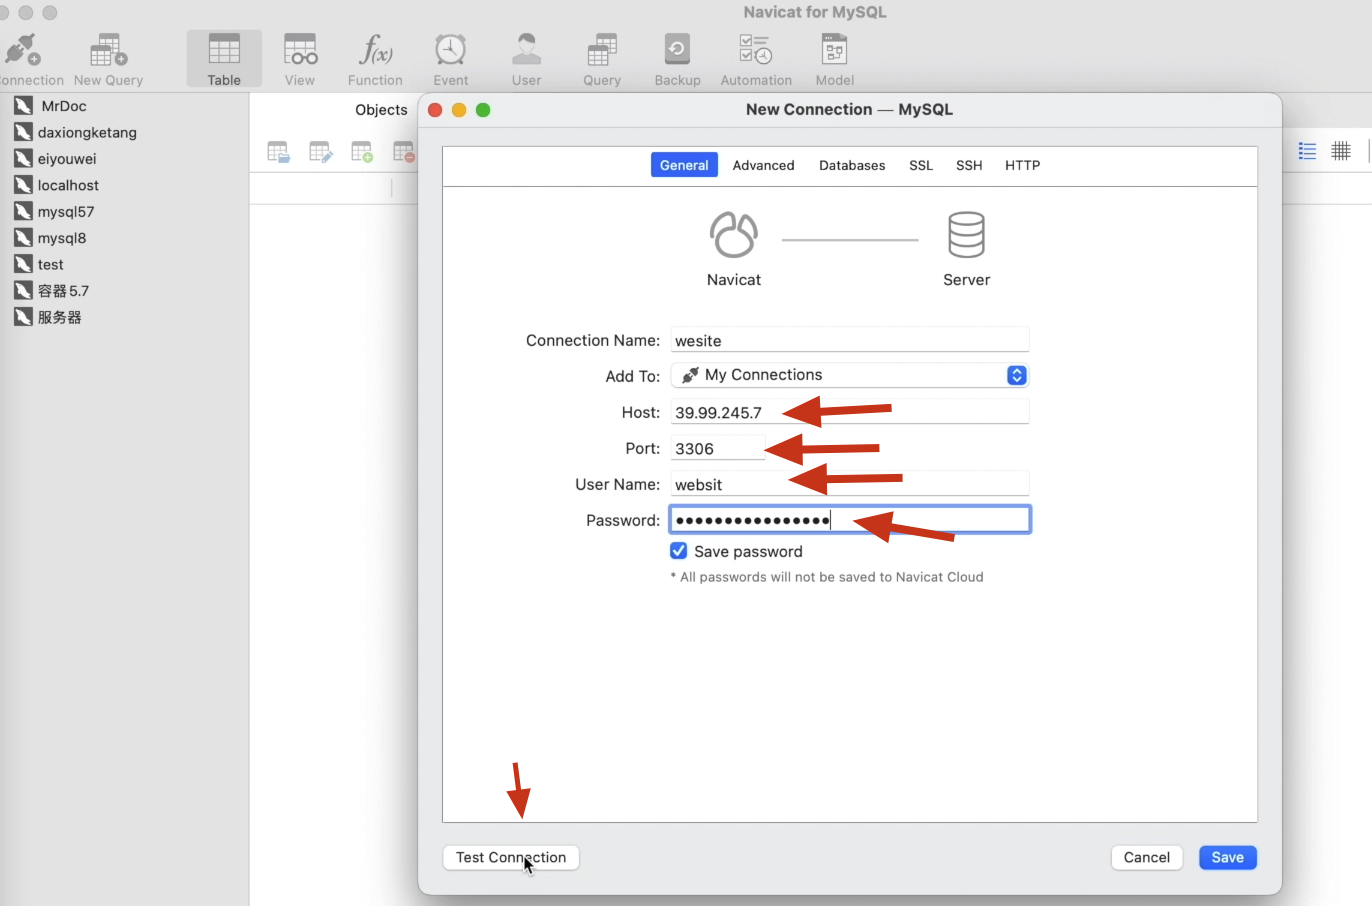Click the Automation toolbar icon

[756, 60]
